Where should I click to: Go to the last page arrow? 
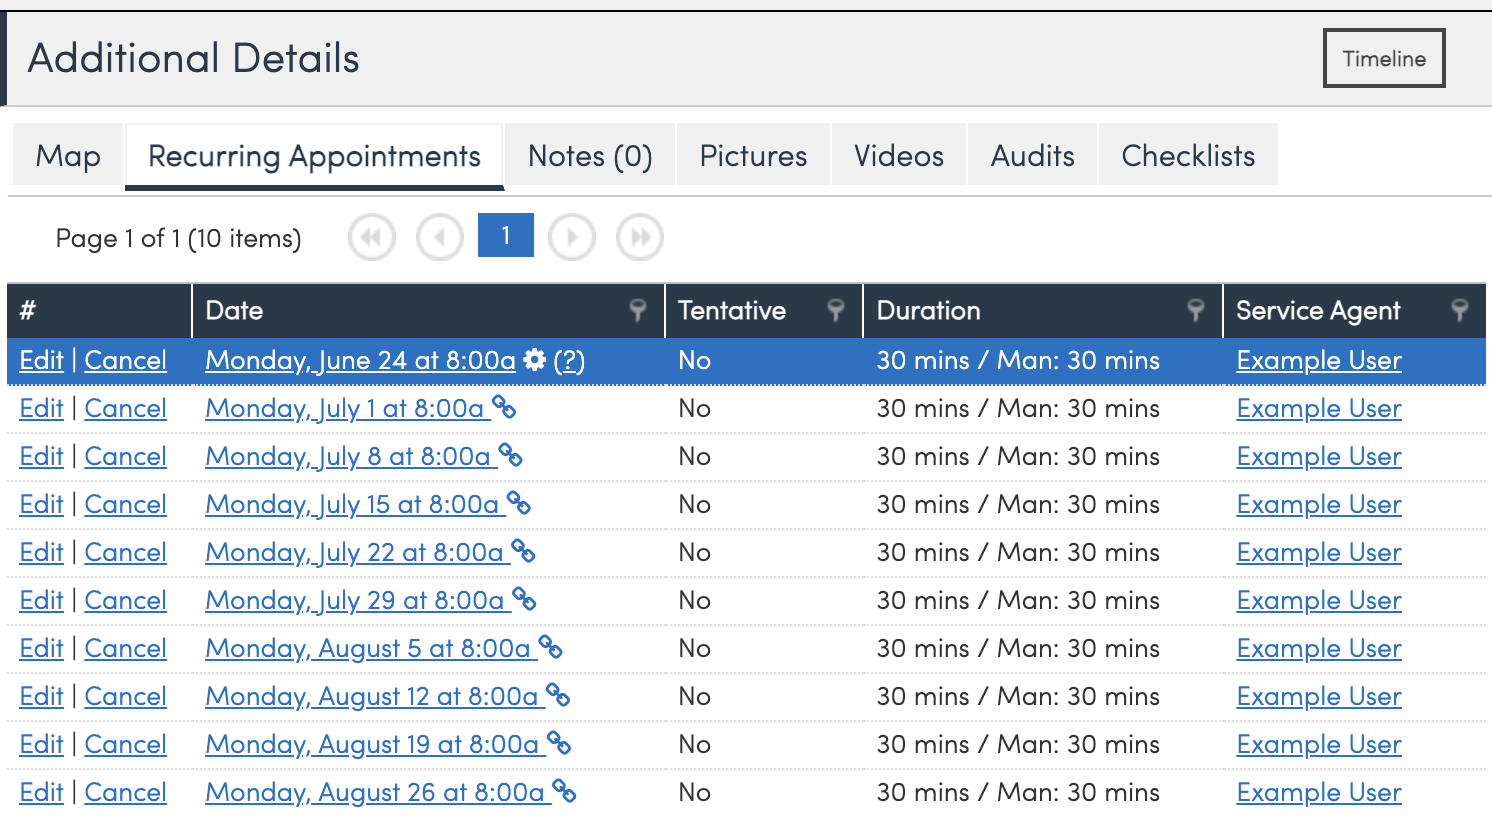point(640,238)
